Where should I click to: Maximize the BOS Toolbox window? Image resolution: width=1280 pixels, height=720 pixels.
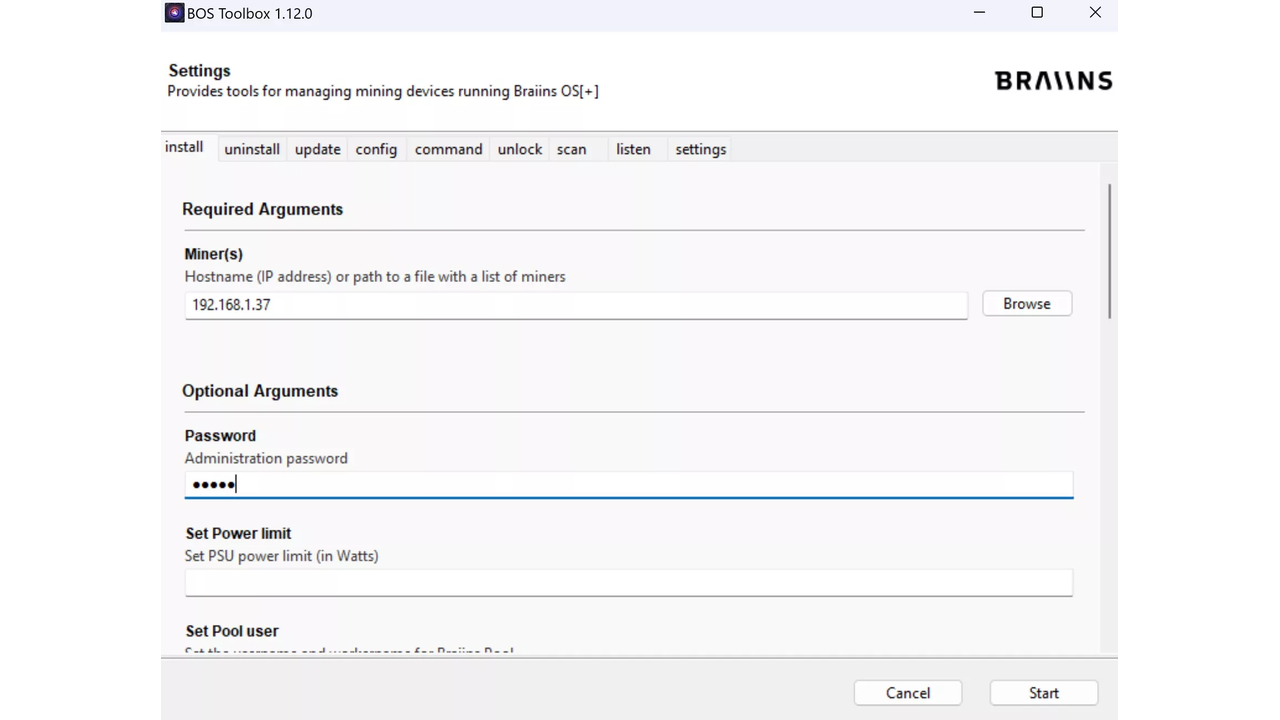pos(1037,13)
